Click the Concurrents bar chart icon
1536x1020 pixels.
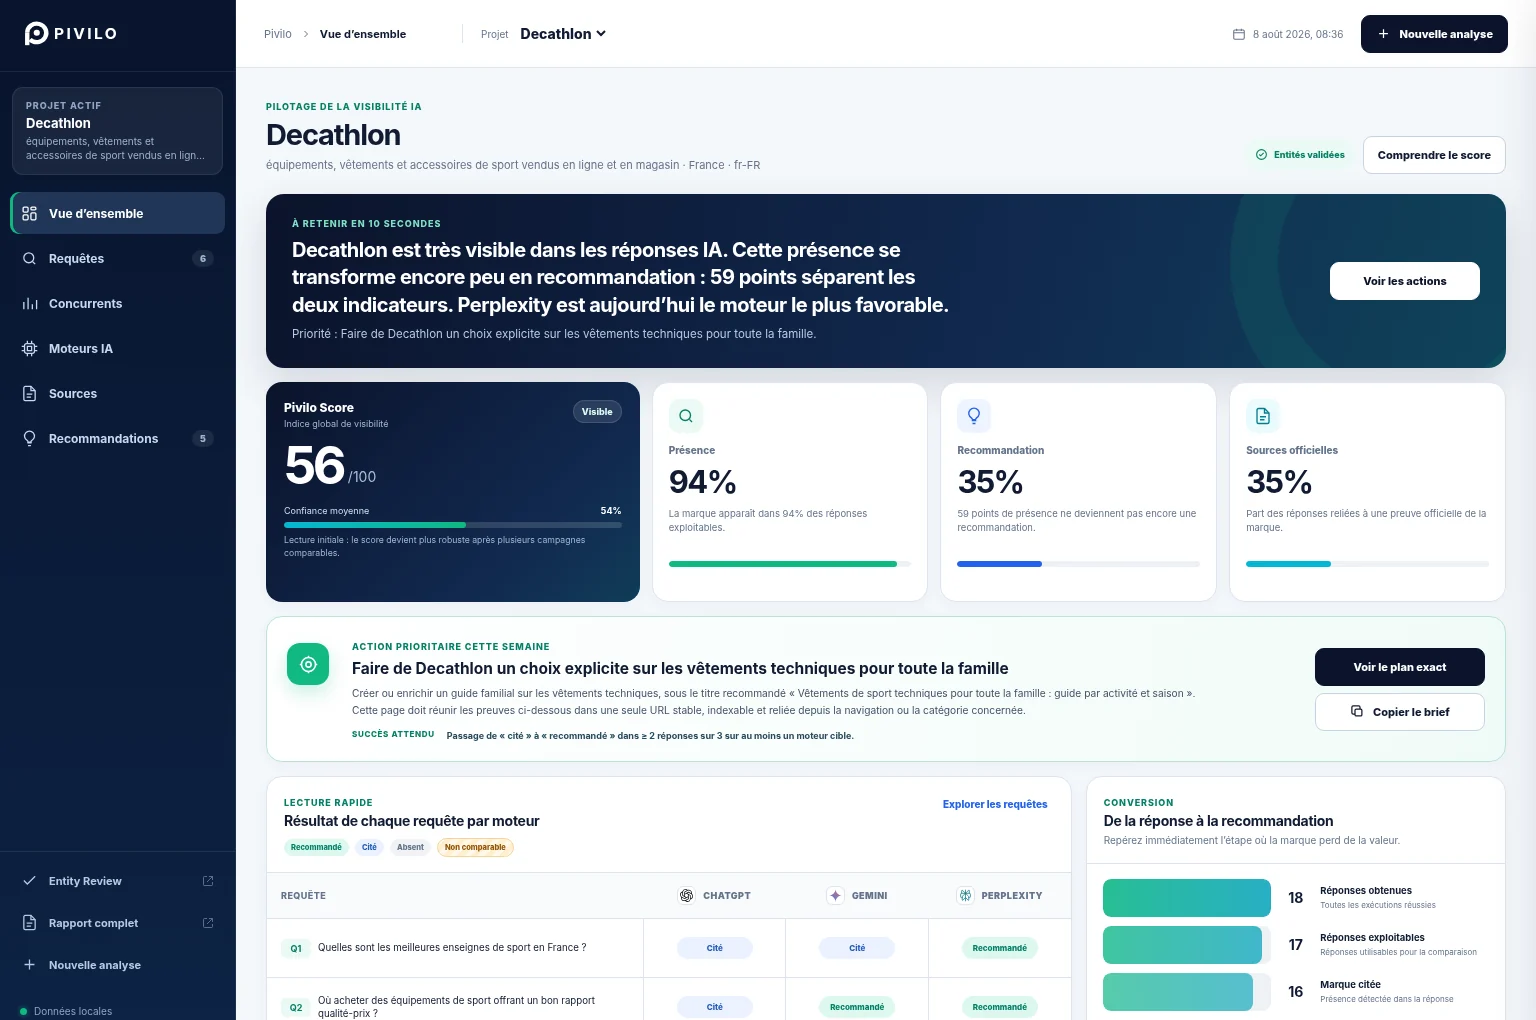[30, 303]
